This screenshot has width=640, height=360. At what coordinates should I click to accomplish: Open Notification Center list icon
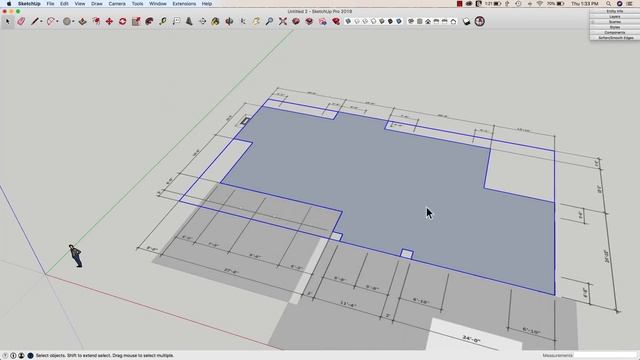point(630,4)
